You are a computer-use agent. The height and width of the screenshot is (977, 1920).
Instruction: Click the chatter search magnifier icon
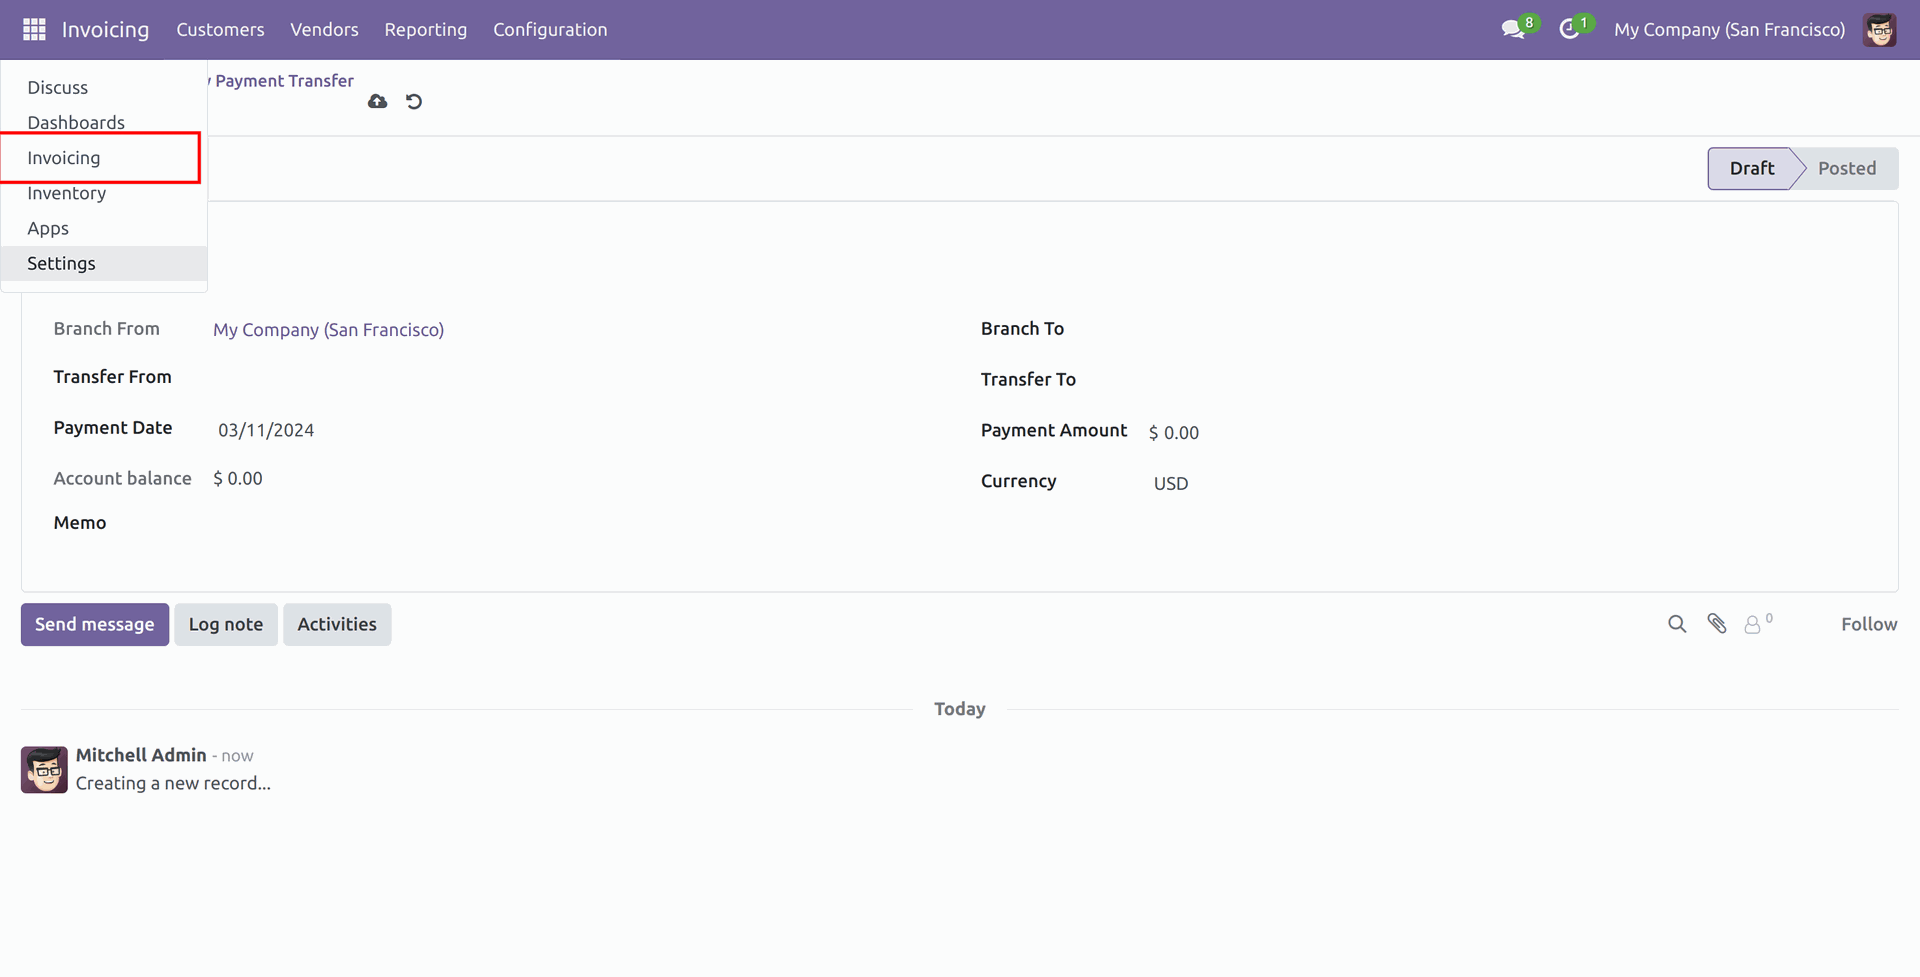[1677, 624]
